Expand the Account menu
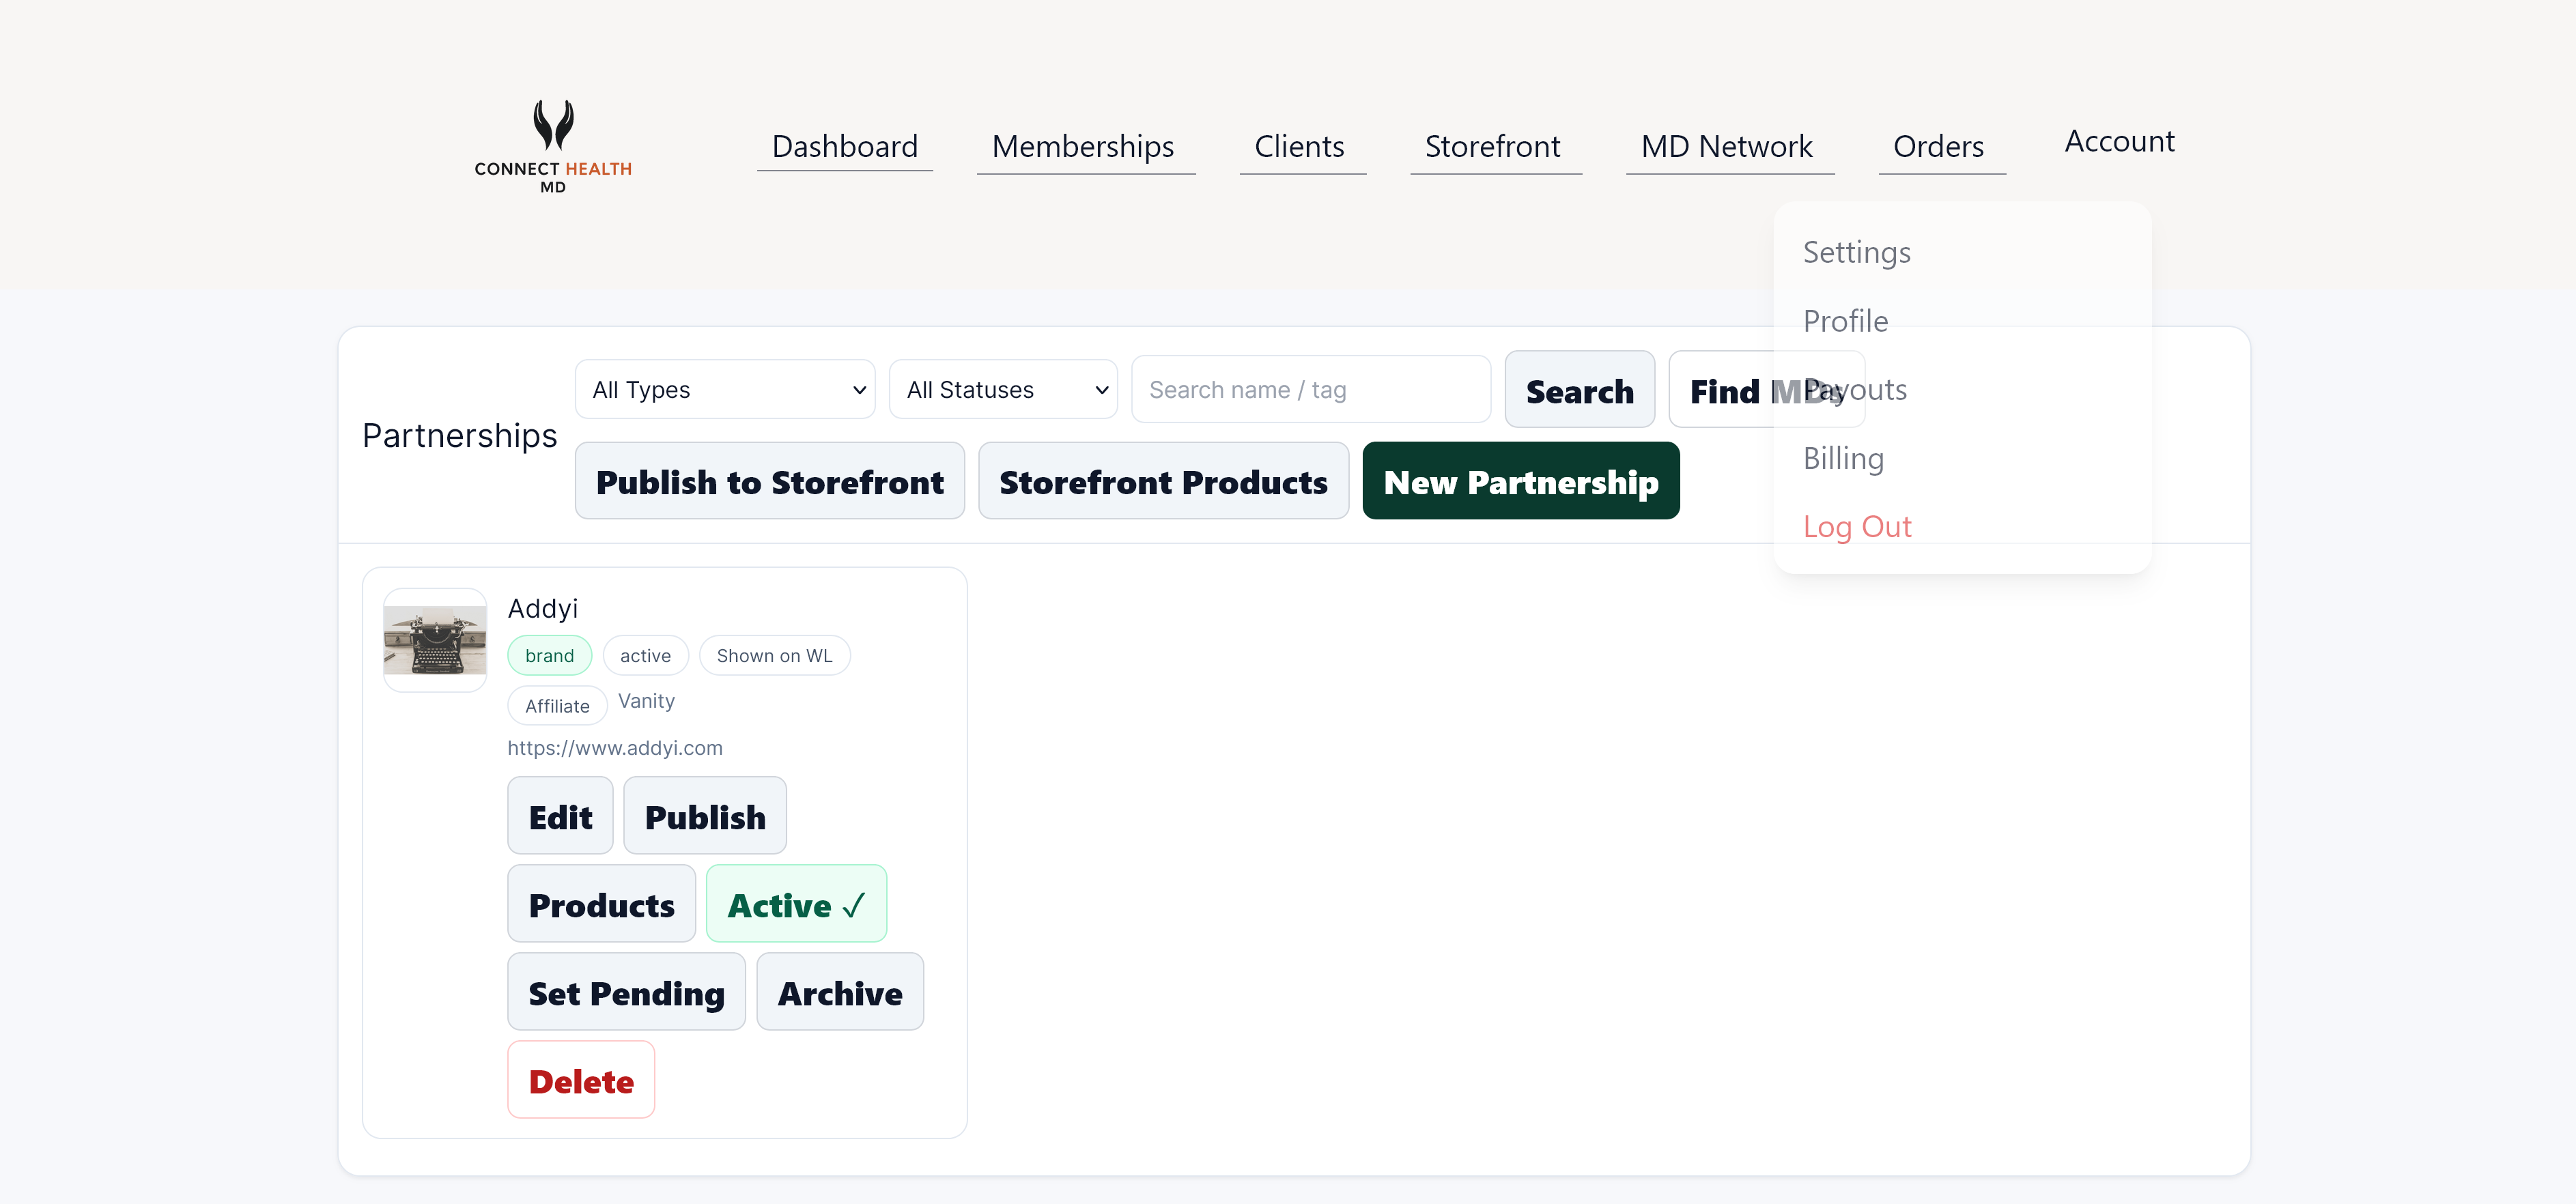Image resolution: width=2576 pixels, height=1204 pixels. [2118, 141]
